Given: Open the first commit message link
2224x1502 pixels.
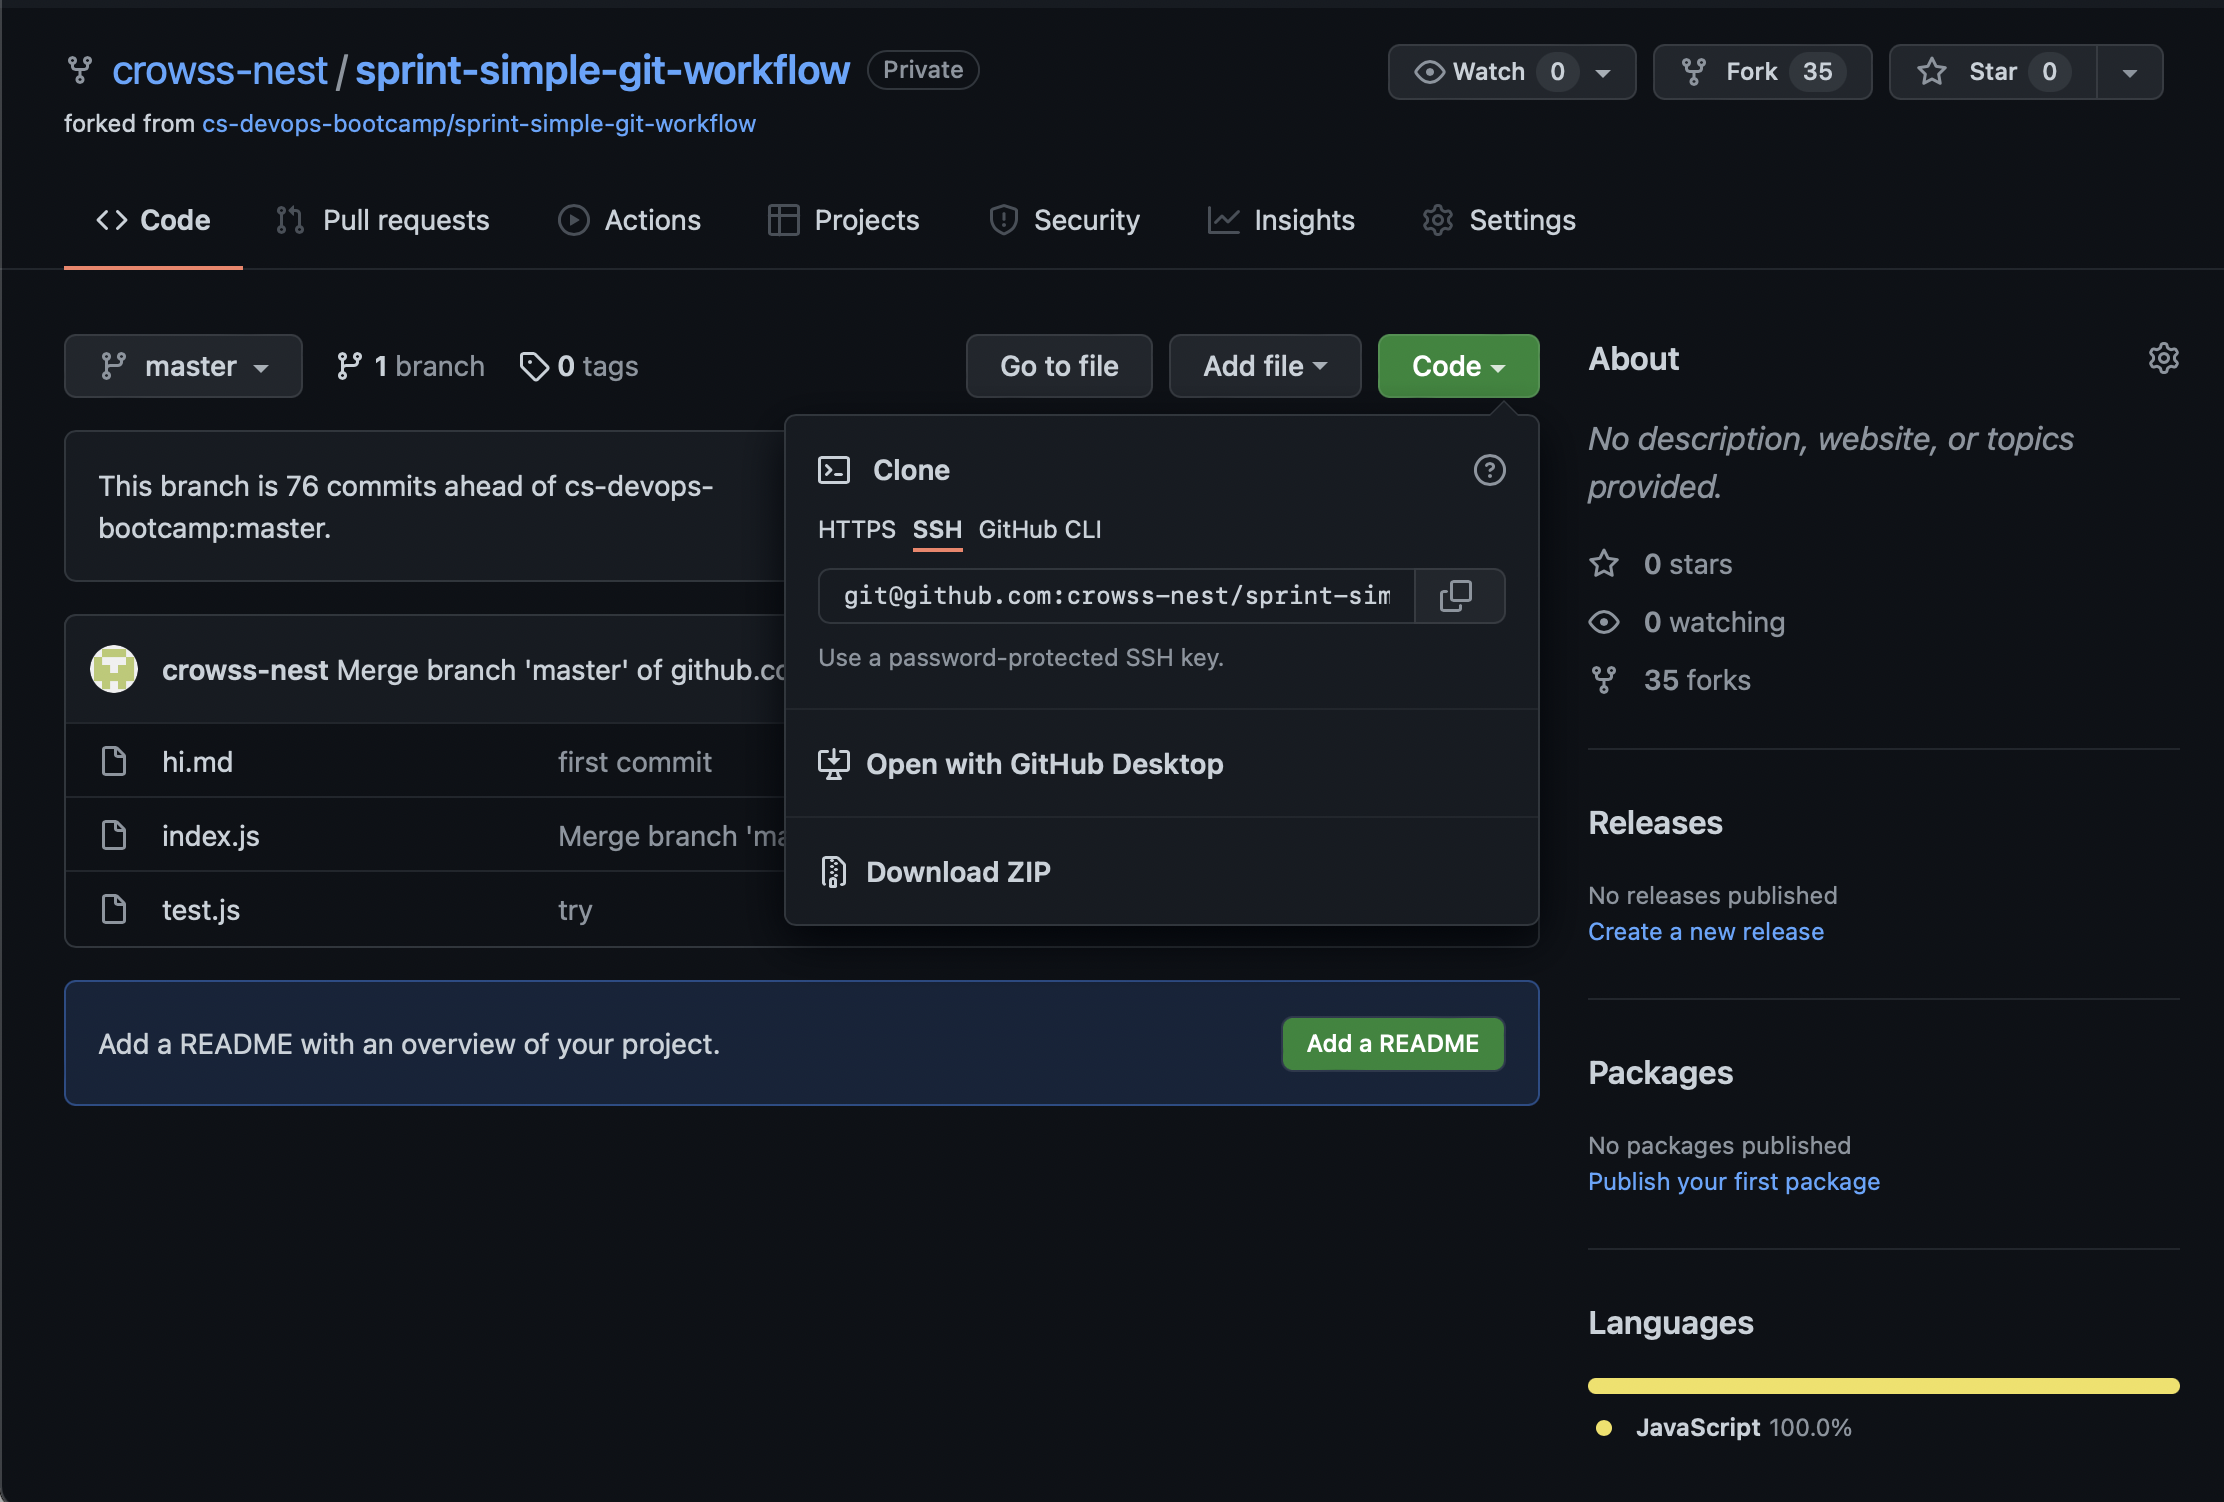Looking at the screenshot, I should tap(635, 762).
